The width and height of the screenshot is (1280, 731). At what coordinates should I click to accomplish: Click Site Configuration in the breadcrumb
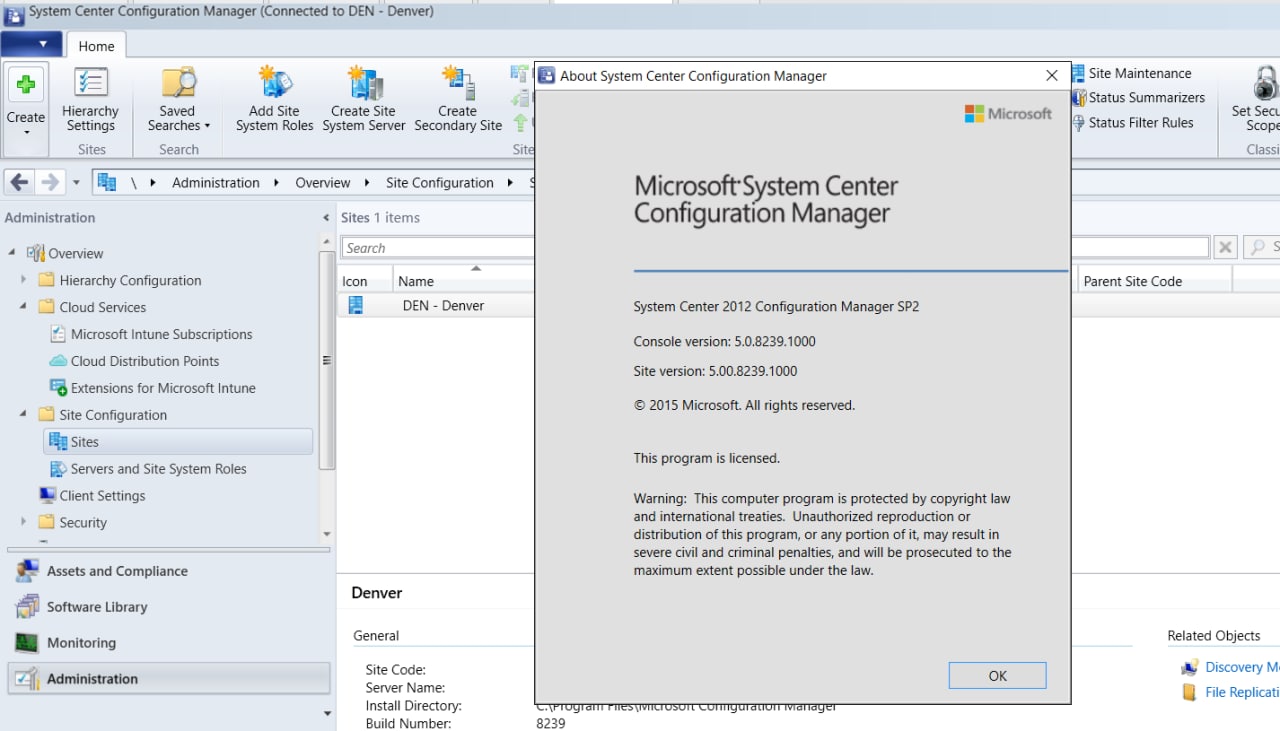(439, 183)
